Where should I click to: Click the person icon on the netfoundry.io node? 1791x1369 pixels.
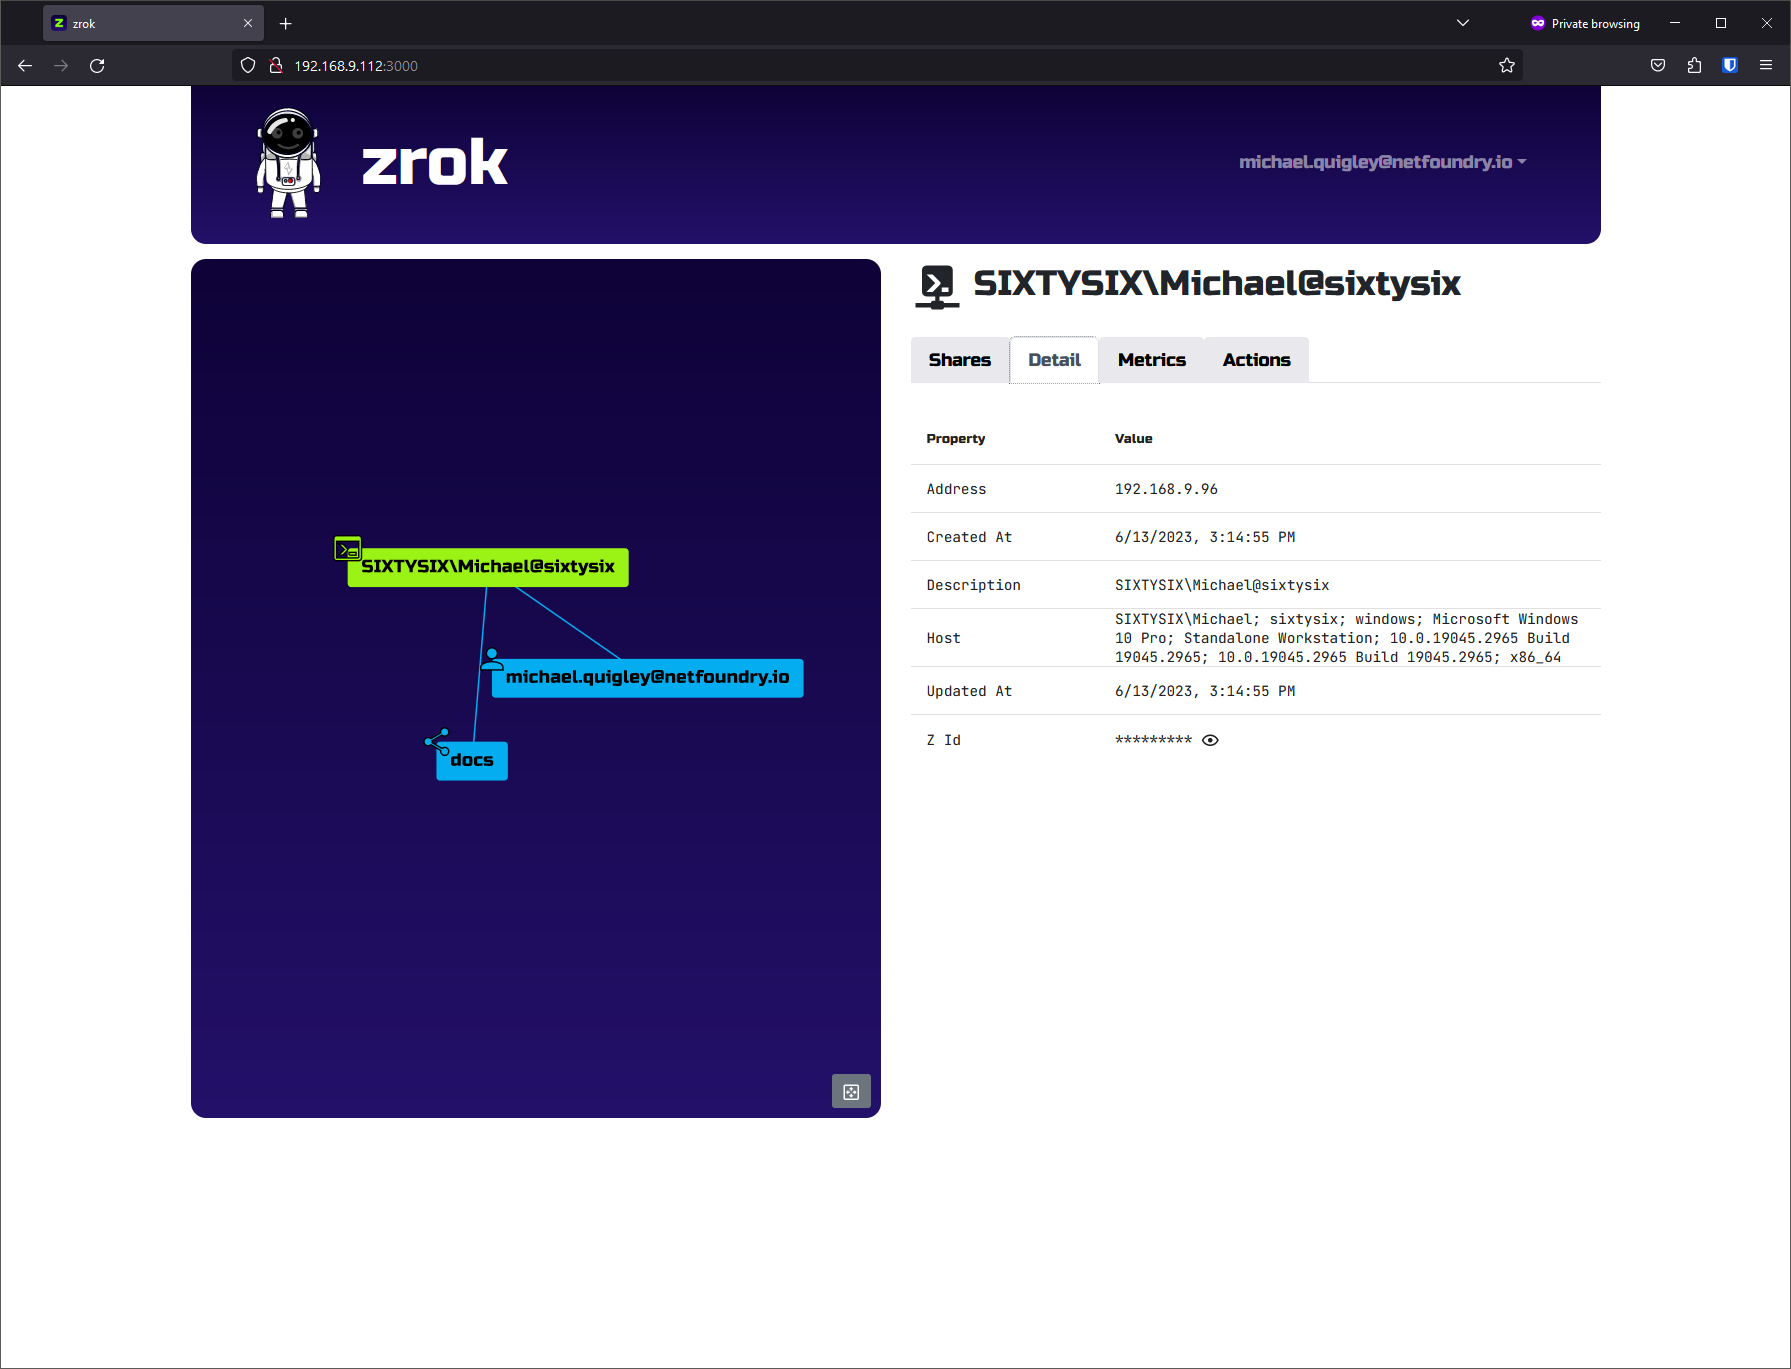pos(492,661)
